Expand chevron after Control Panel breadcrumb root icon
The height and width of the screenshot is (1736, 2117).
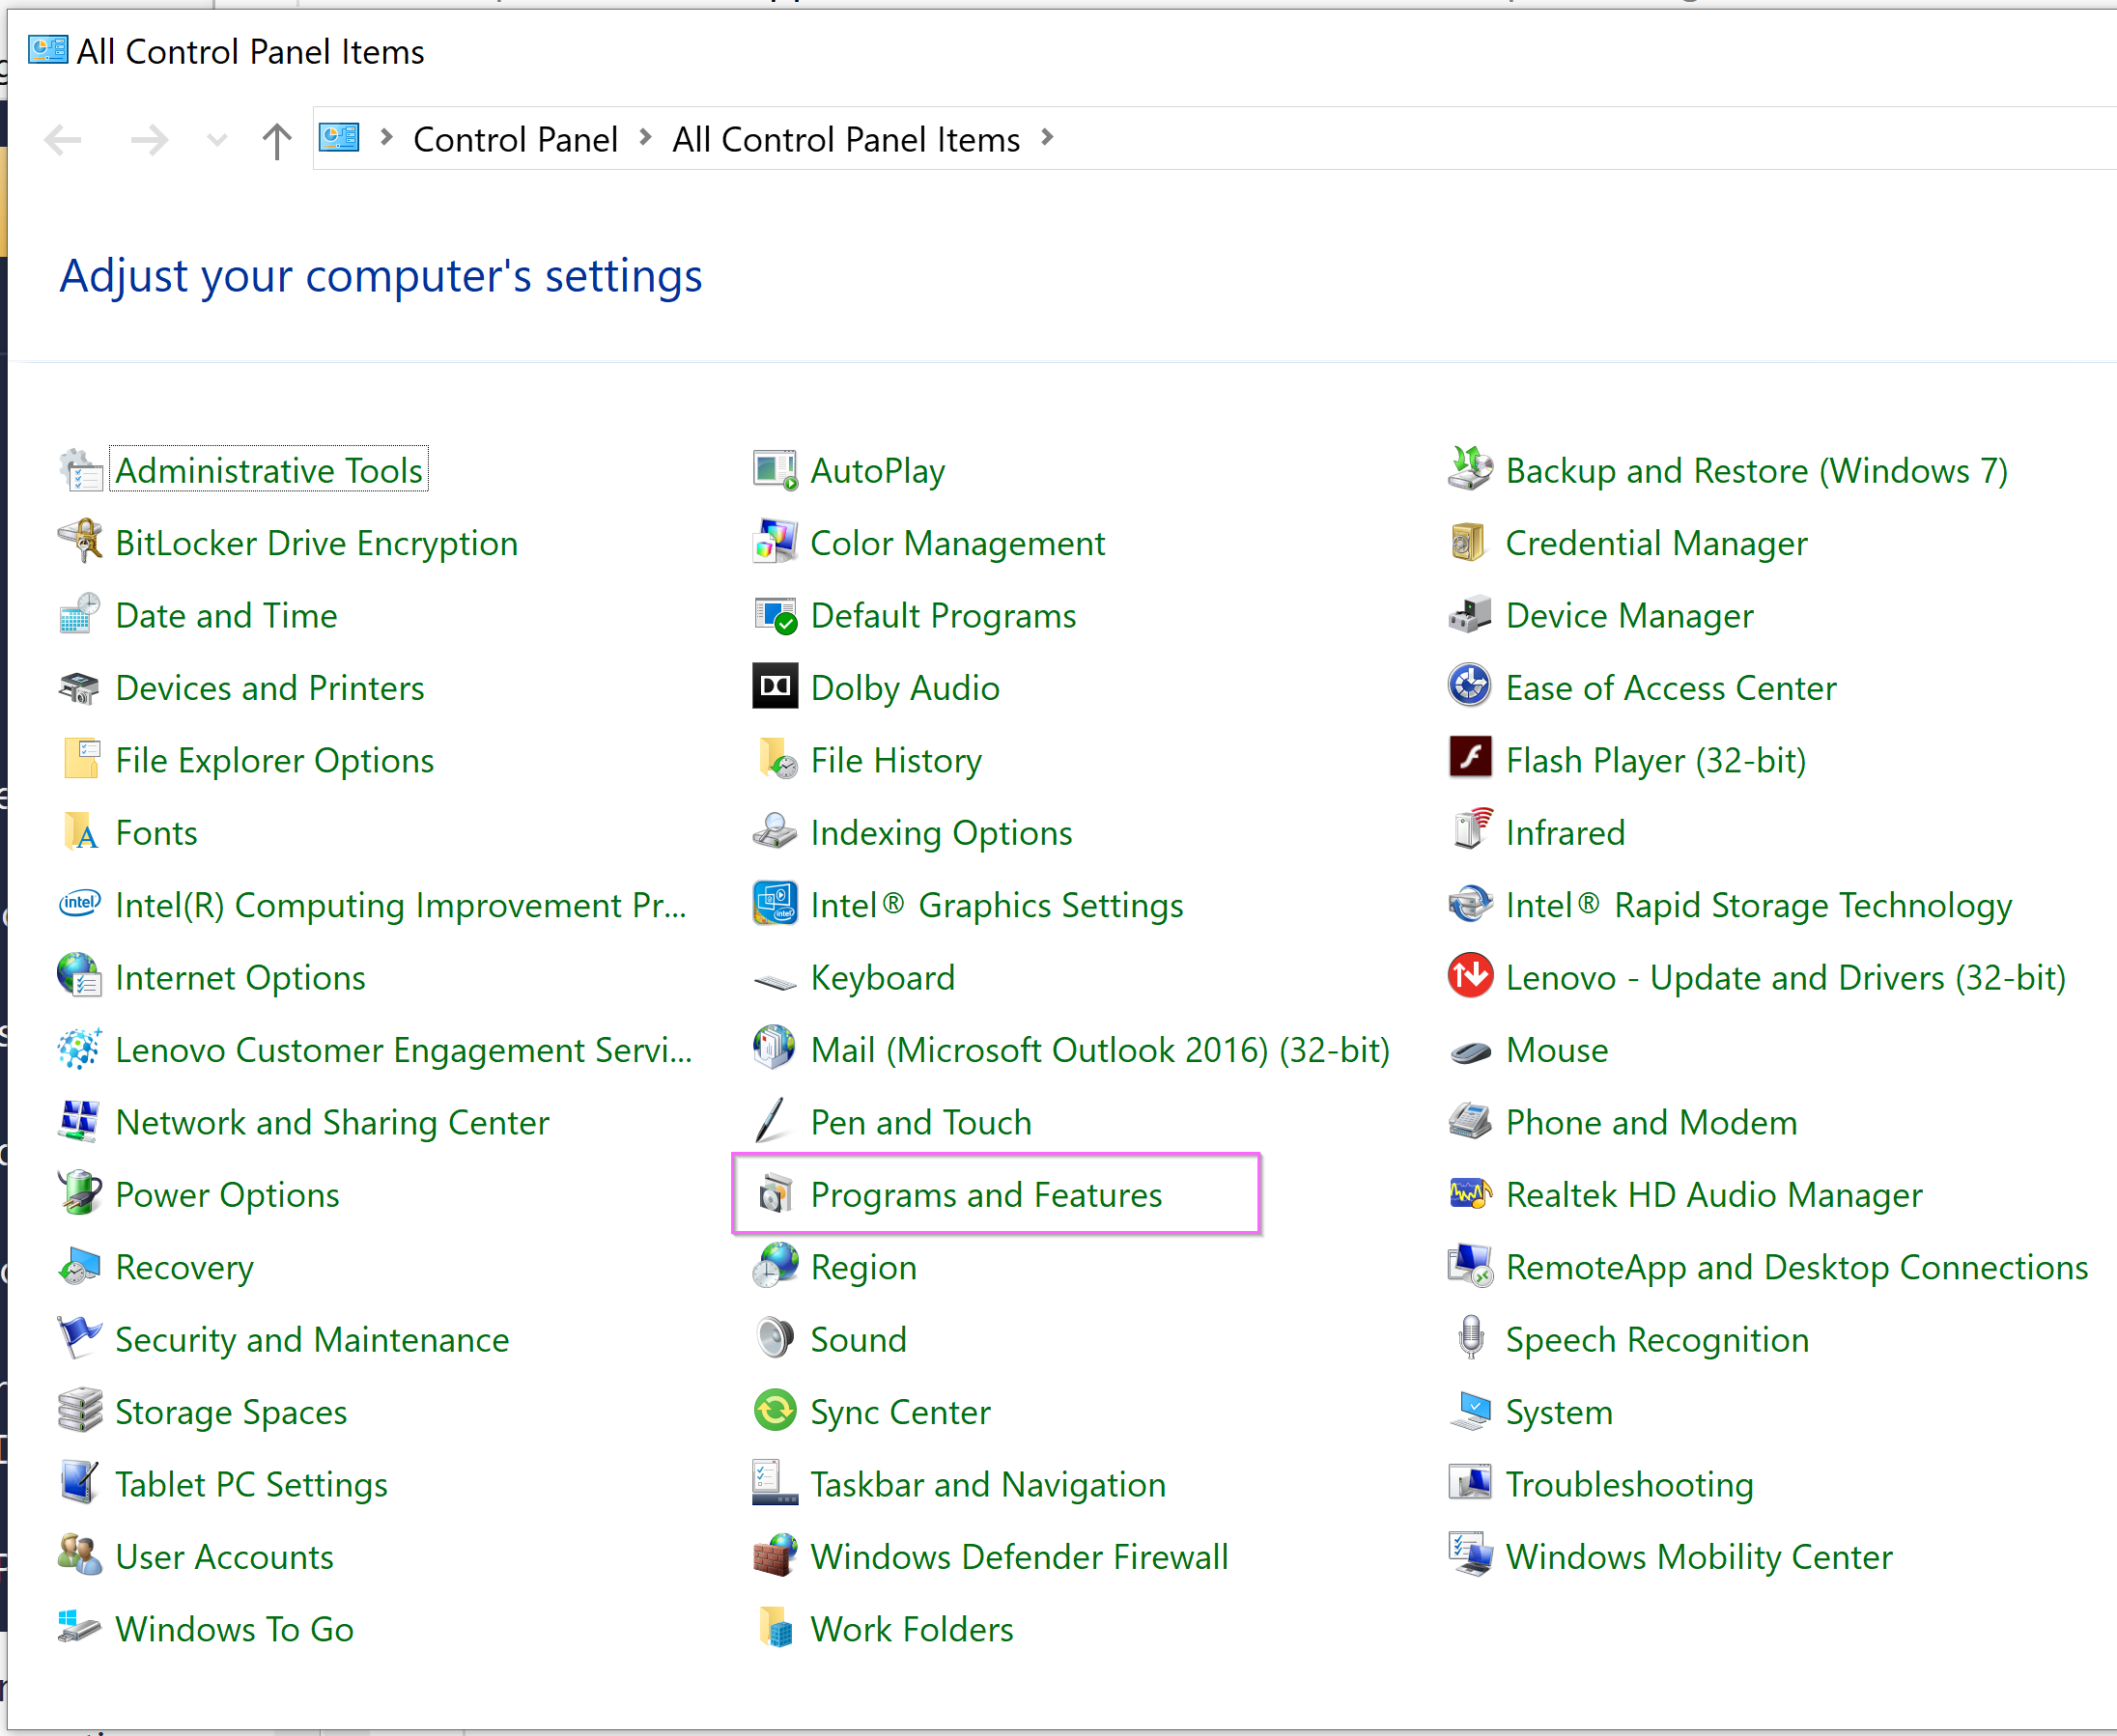[x=387, y=138]
